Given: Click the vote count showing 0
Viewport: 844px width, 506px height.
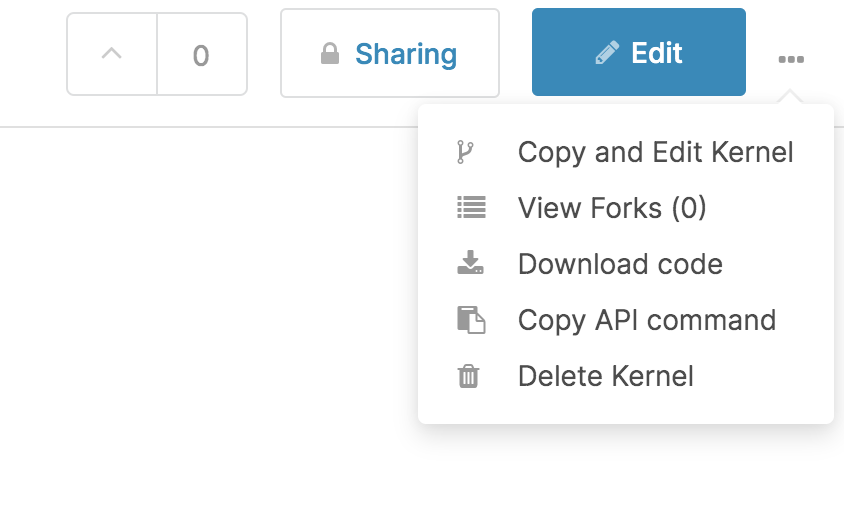Looking at the screenshot, I should pos(201,55).
